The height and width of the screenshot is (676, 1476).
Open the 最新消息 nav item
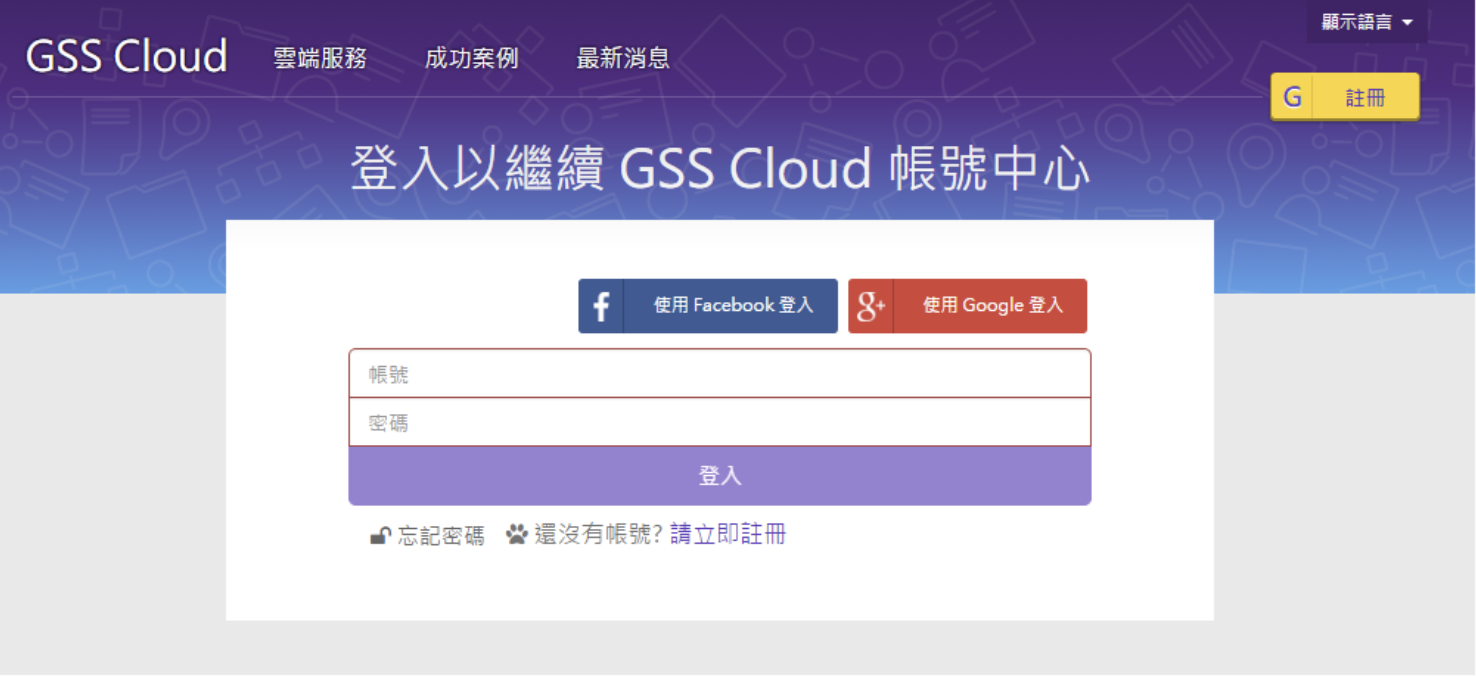(623, 58)
